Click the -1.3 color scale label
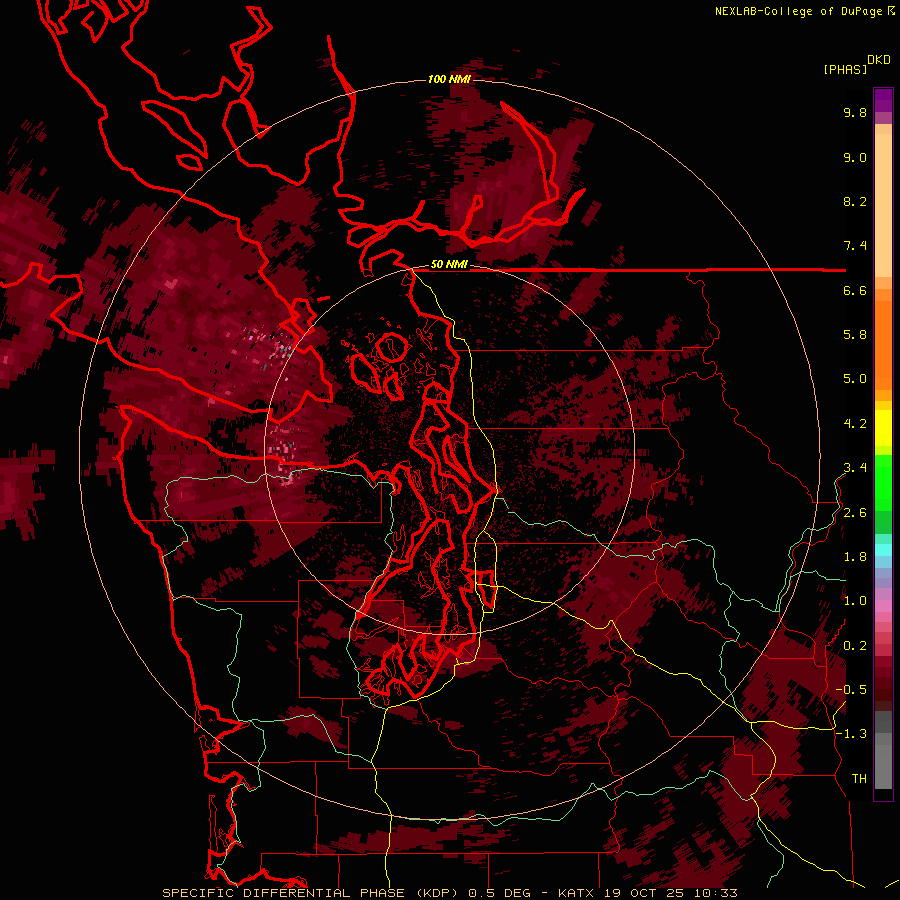Image resolution: width=900 pixels, height=900 pixels. (851, 734)
